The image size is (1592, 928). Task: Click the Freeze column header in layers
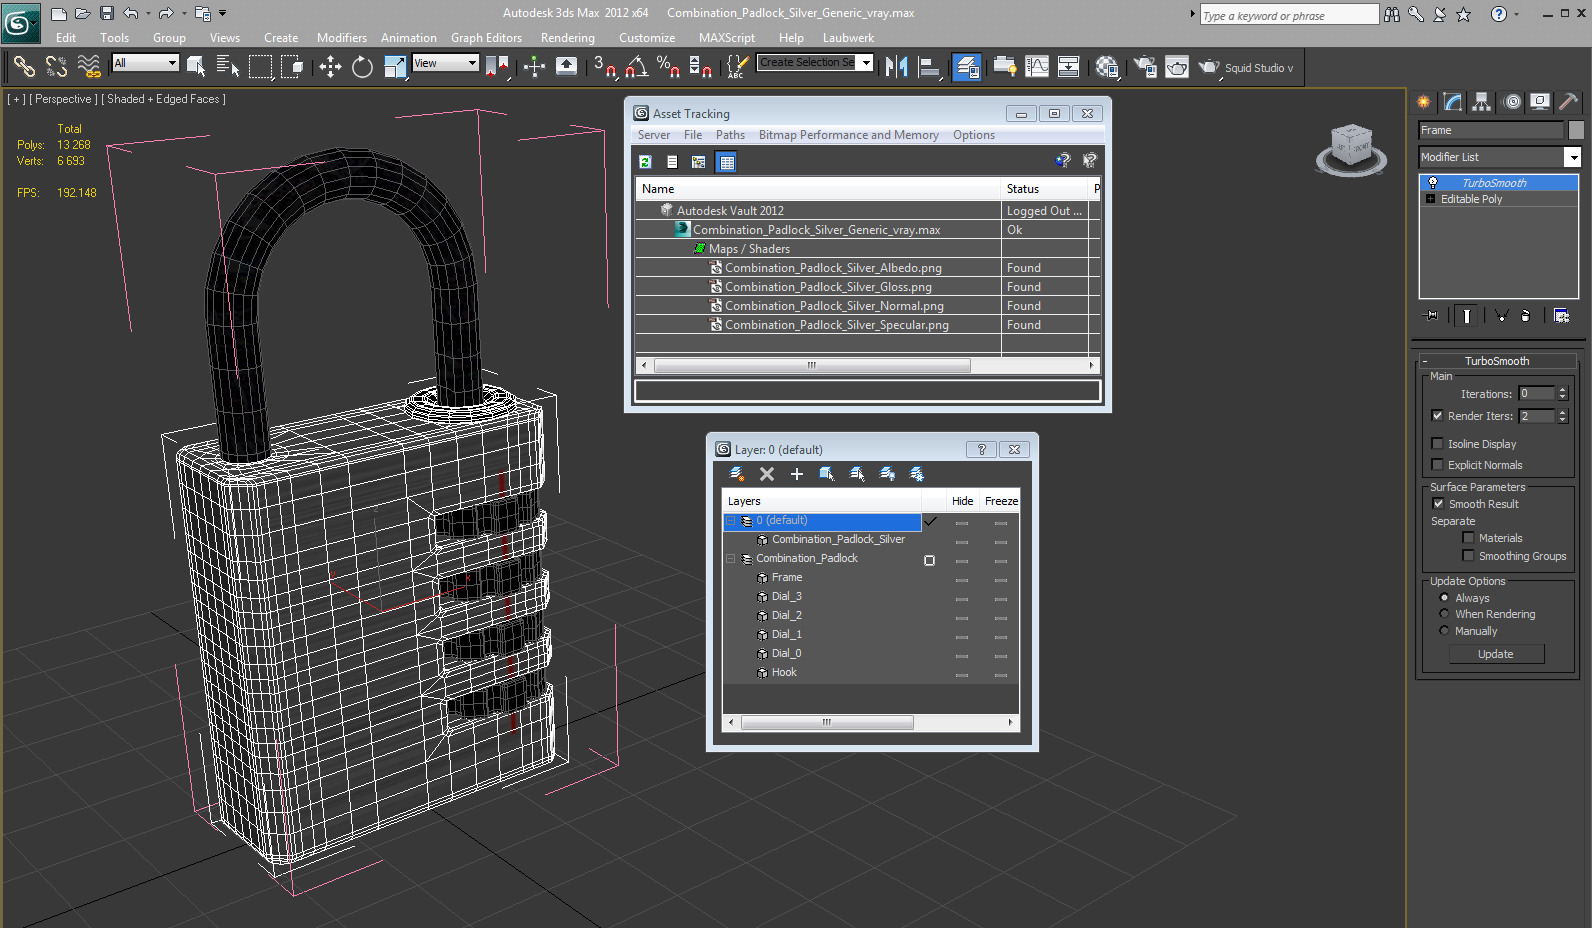[1000, 501]
